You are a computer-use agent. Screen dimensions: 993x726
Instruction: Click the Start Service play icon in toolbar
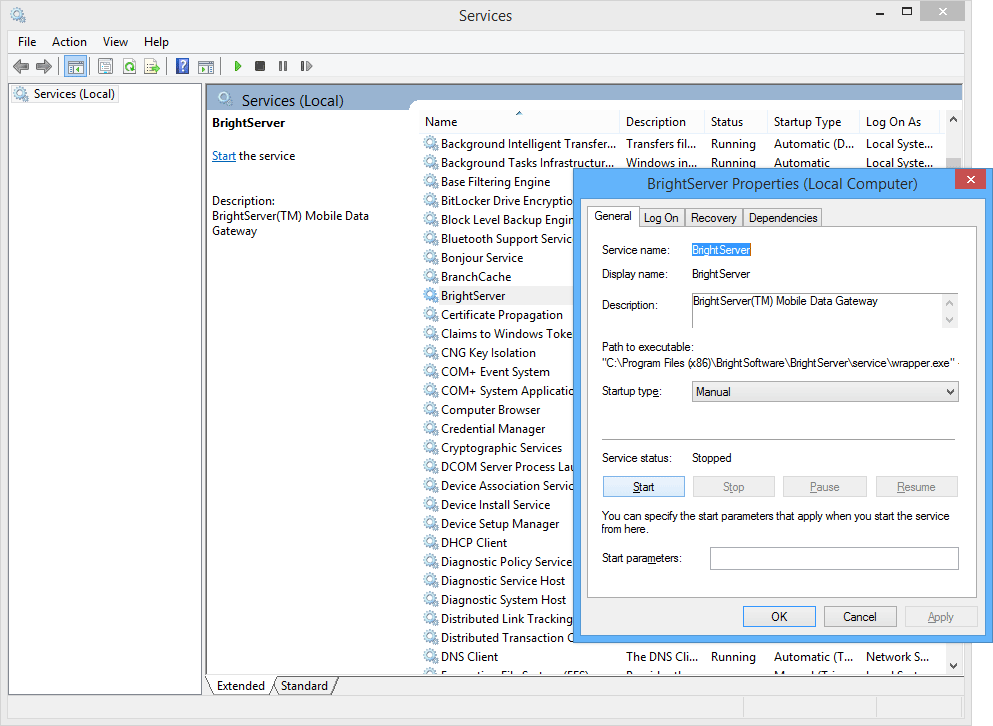coord(238,66)
